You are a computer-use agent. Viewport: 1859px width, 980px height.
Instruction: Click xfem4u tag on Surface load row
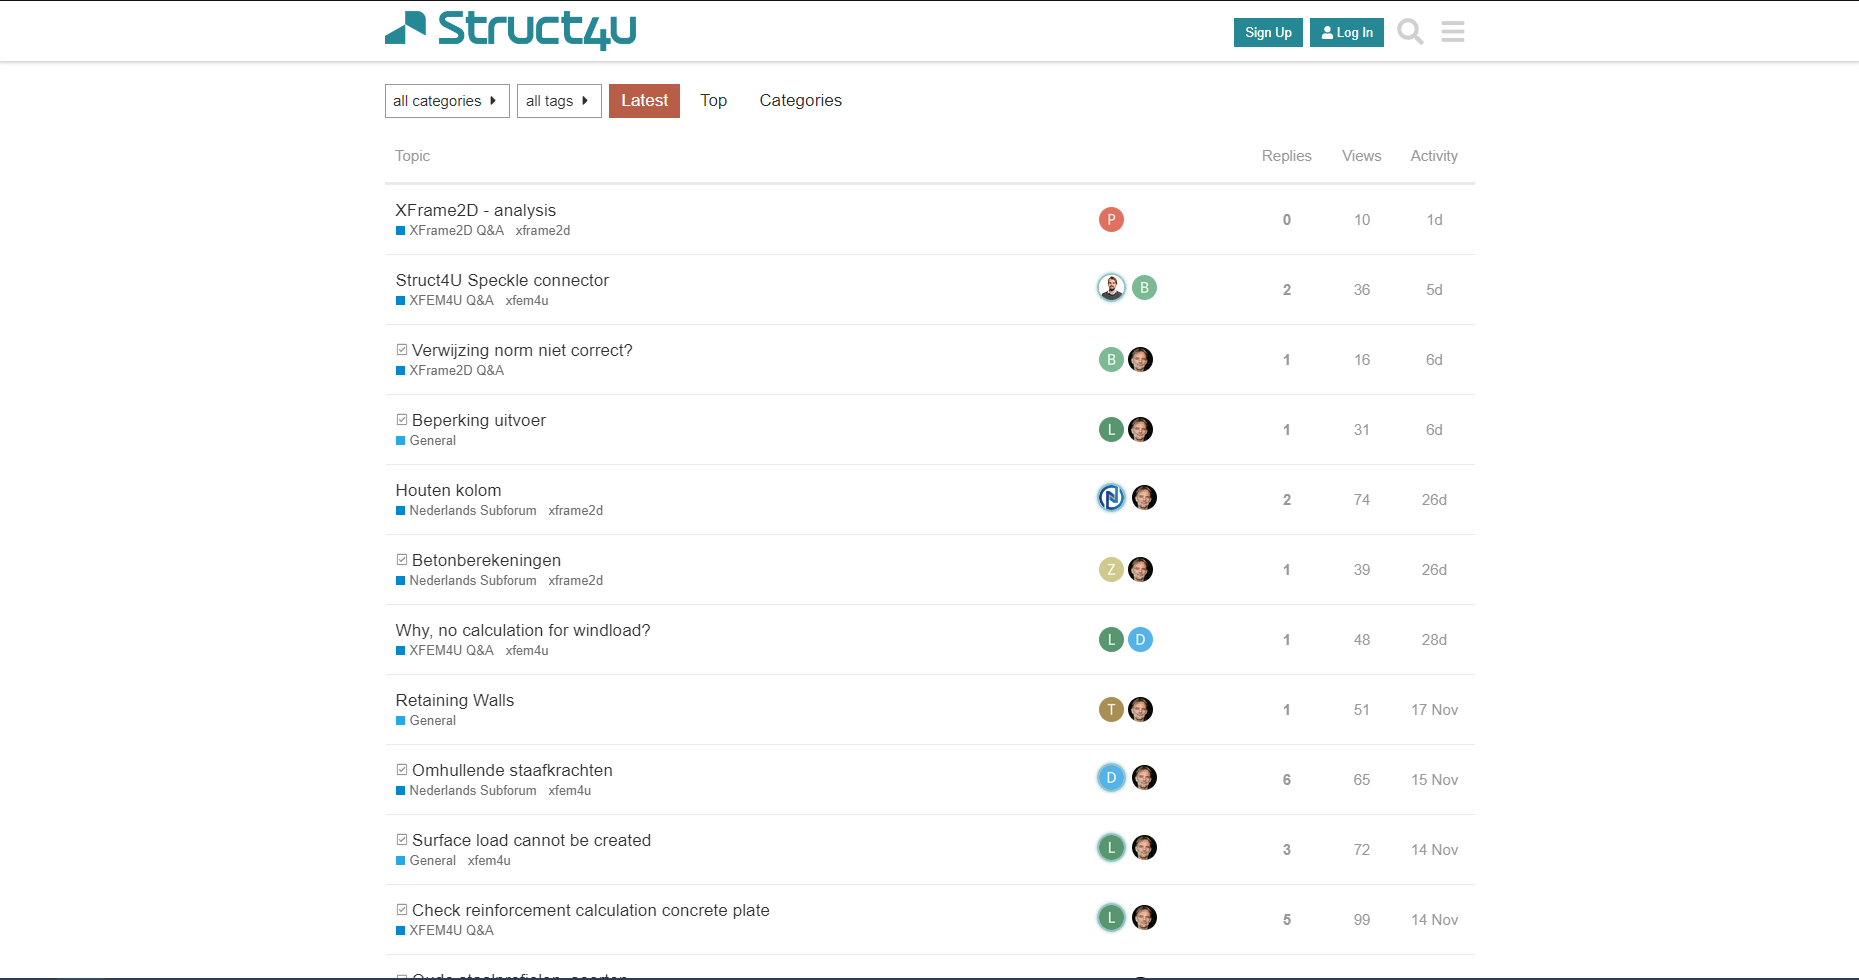pyautogui.click(x=489, y=861)
